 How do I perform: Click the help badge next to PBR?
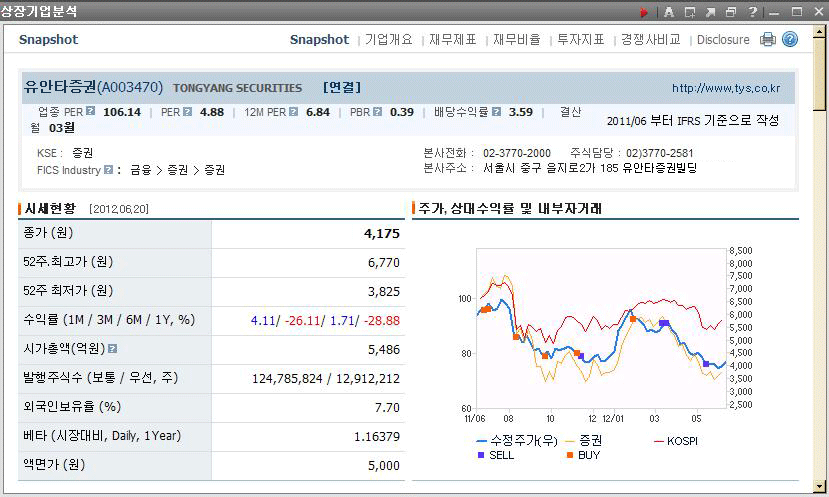click(377, 112)
